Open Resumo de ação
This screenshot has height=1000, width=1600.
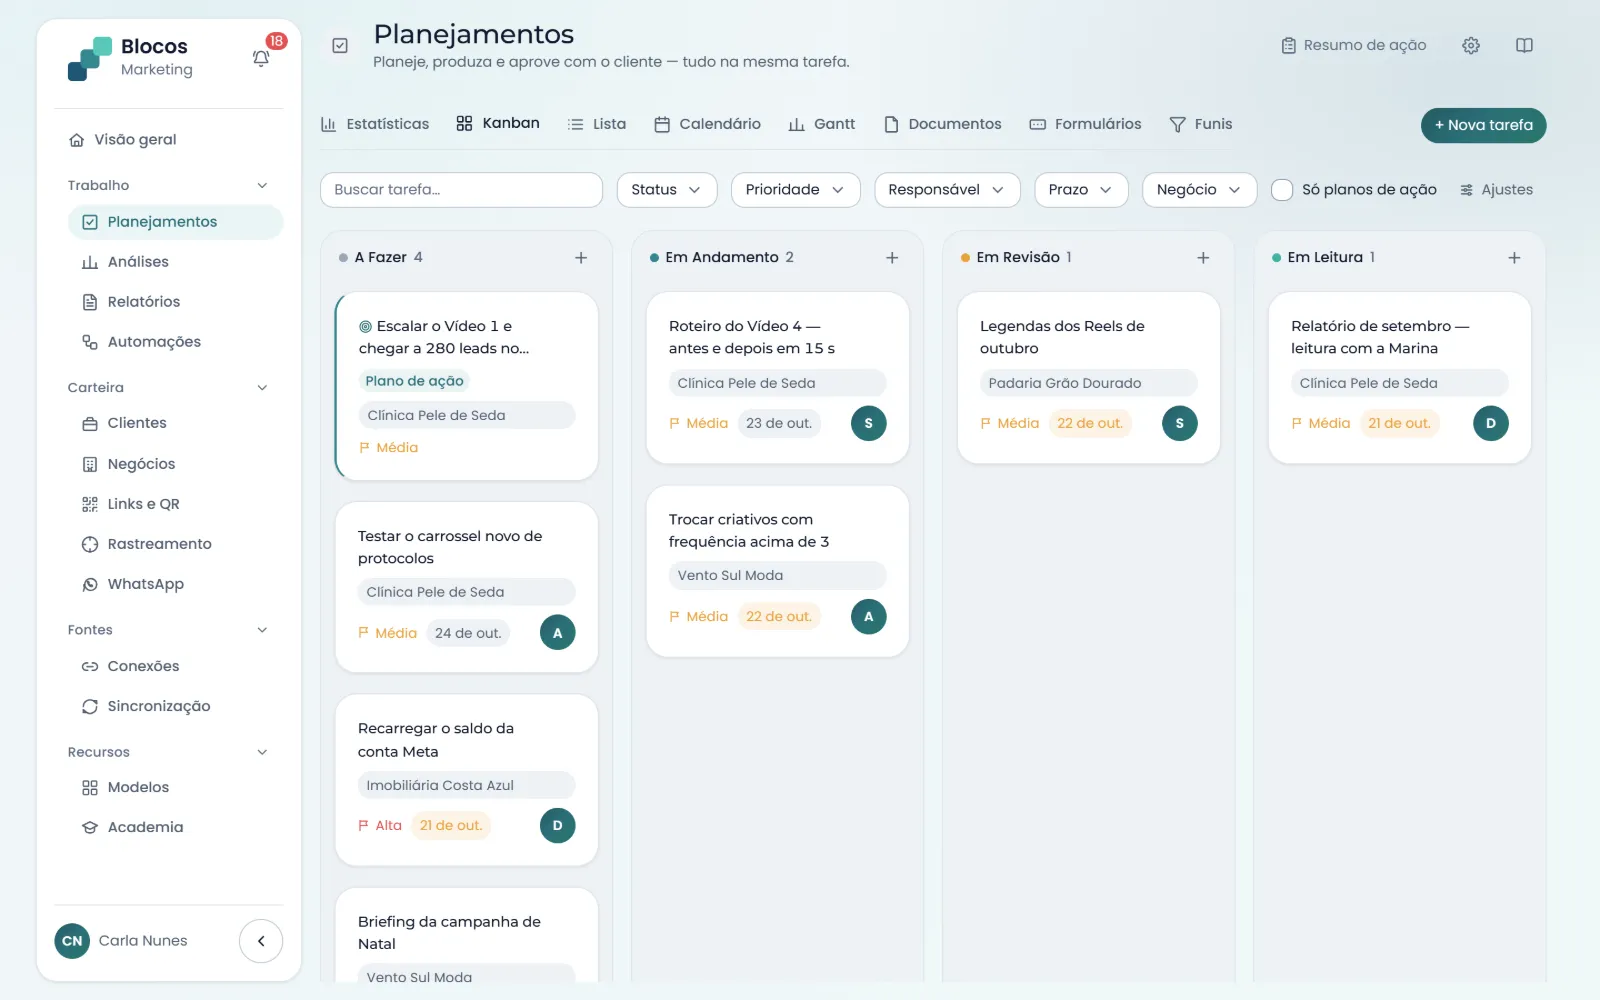point(1354,45)
